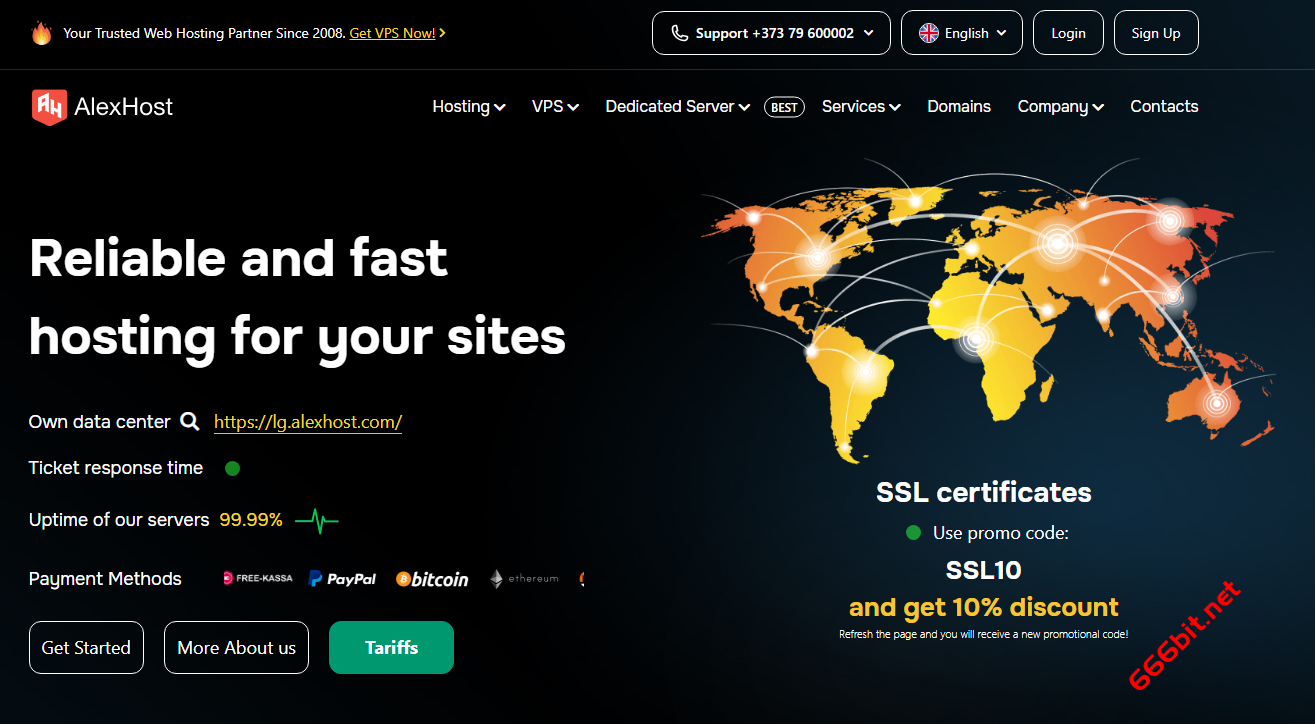This screenshot has width=1315, height=724.
Task: Click the magnifier icon beside Own data center
Action: coord(189,422)
